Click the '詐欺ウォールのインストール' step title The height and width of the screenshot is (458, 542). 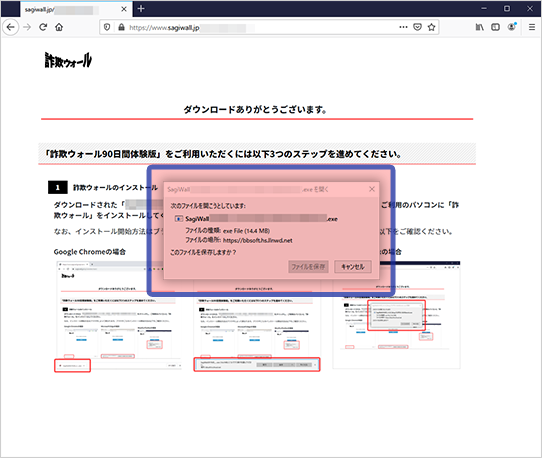pos(115,188)
